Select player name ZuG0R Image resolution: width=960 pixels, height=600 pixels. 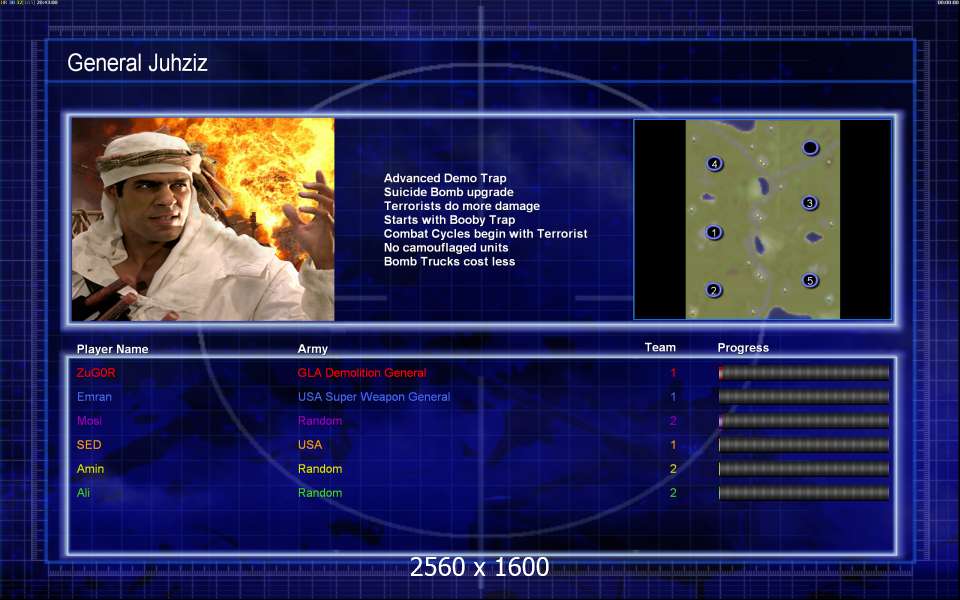pyautogui.click(x=96, y=372)
